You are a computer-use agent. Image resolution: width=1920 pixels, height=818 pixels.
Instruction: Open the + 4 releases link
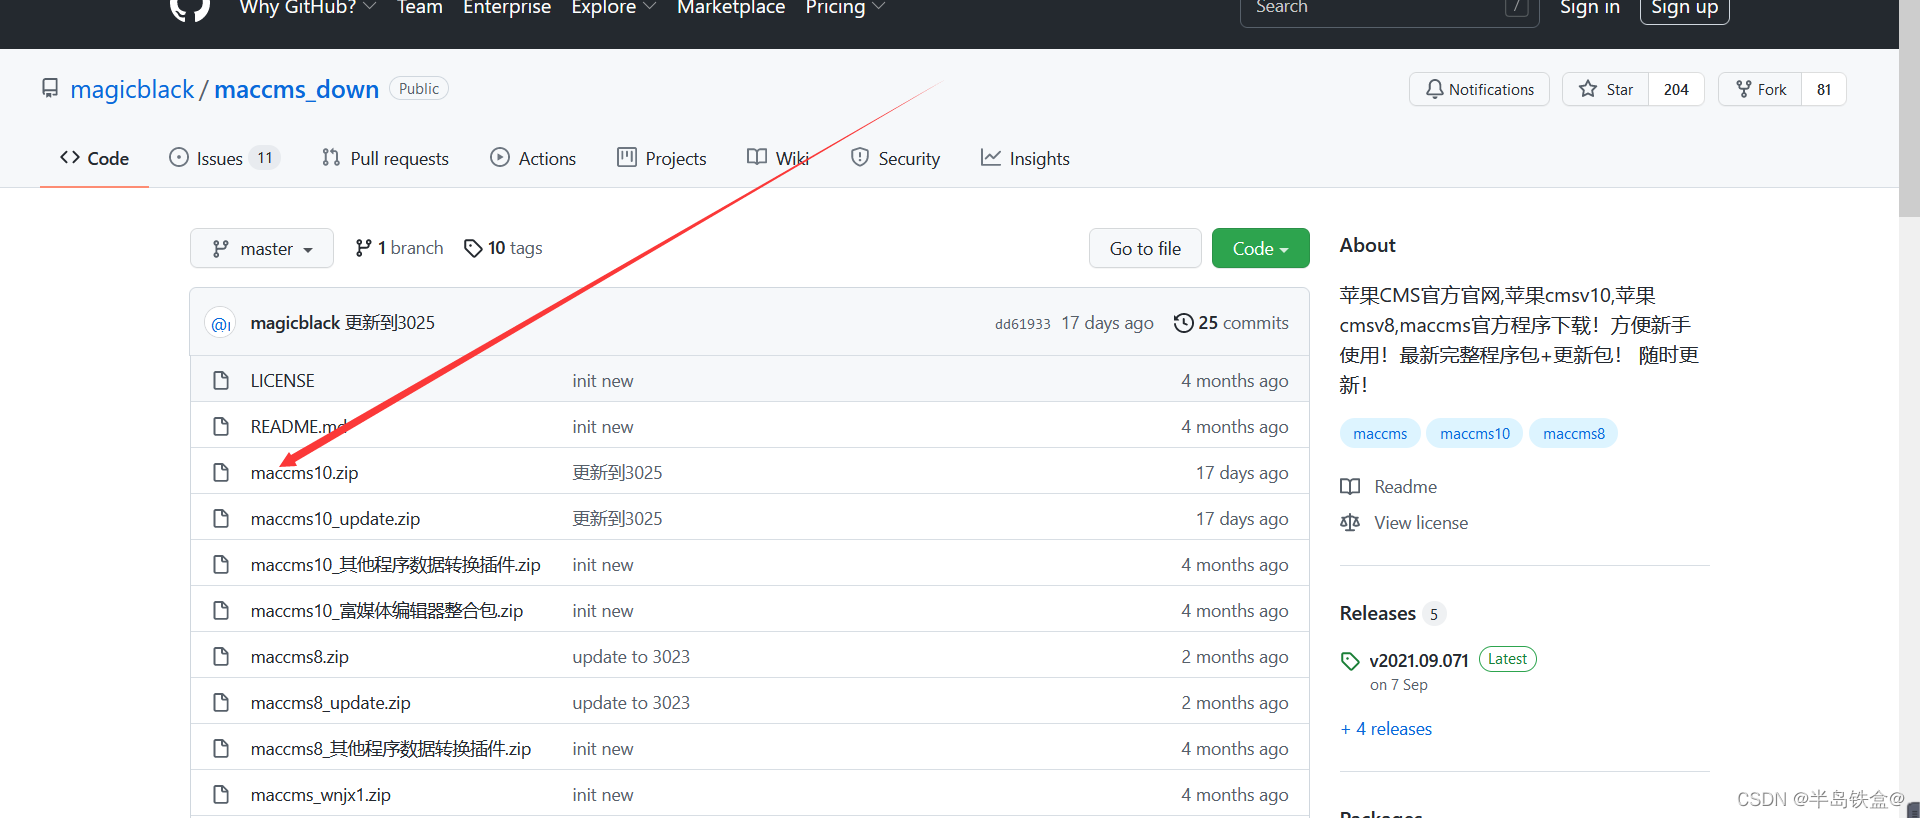point(1386,729)
